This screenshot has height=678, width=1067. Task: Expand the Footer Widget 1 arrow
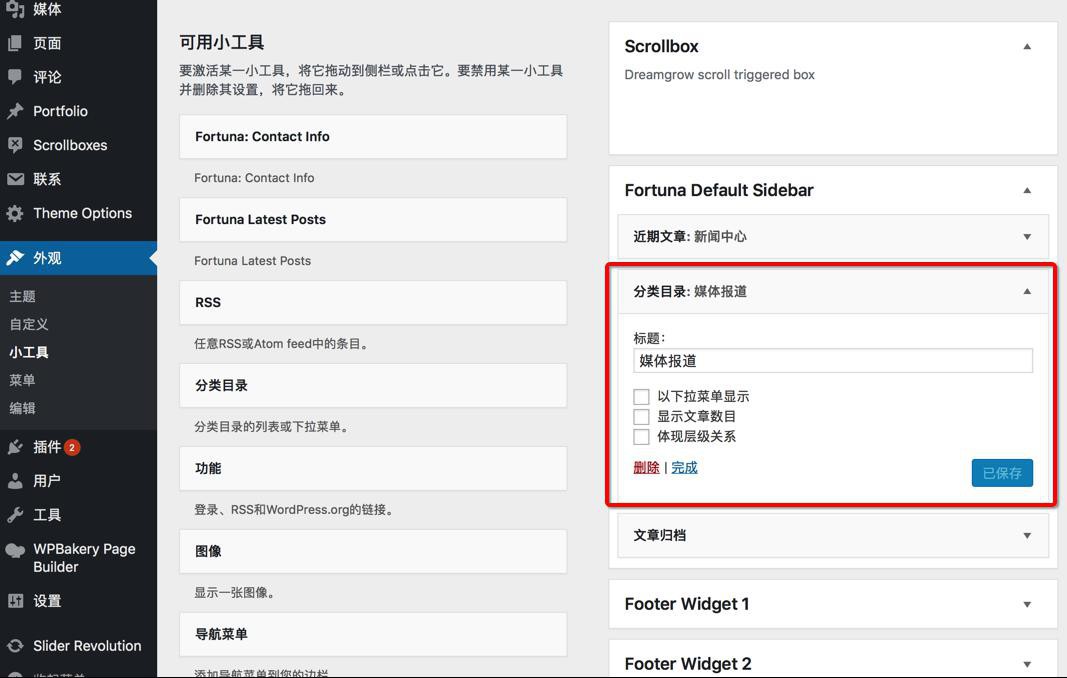pyautogui.click(x=1027, y=604)
